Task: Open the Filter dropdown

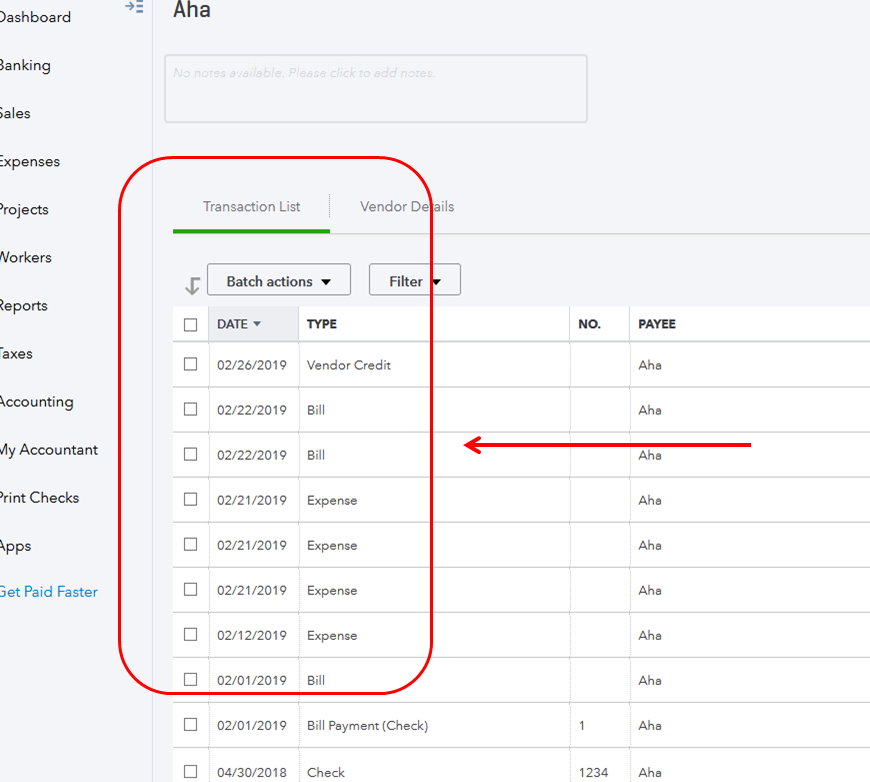Action: [x=414, y=281]
